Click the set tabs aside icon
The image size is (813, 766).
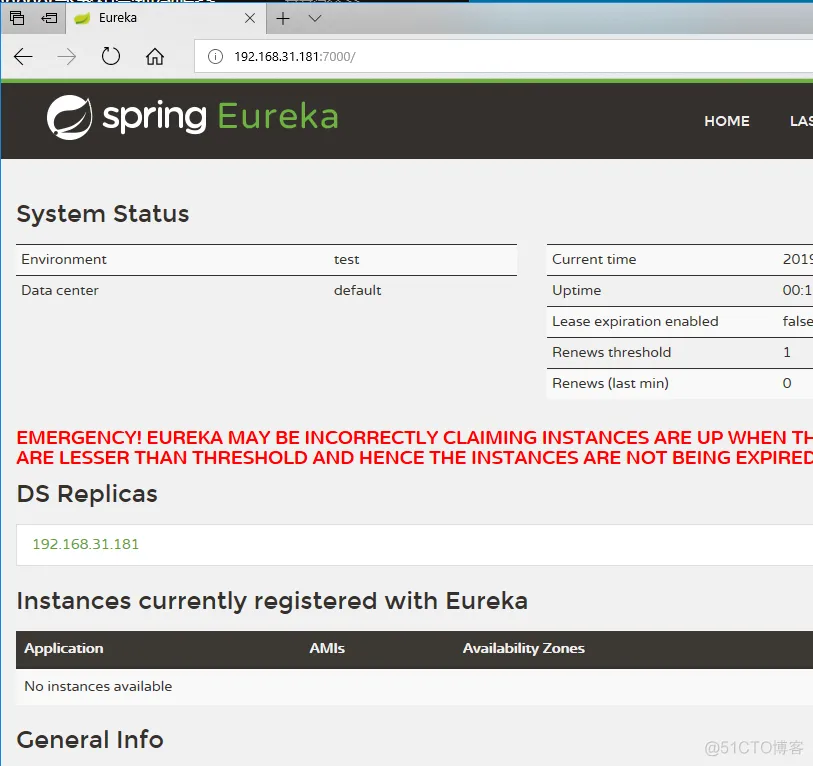tap(49, 18)
